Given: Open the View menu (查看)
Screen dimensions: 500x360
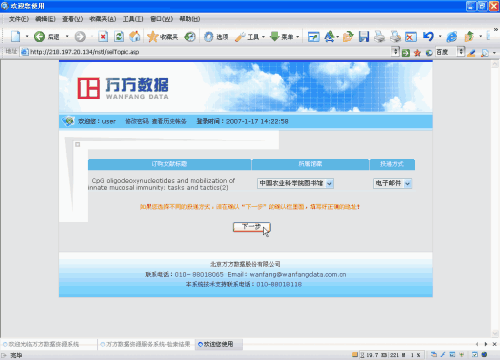Looking at the screenshot, I should point(72,19).
